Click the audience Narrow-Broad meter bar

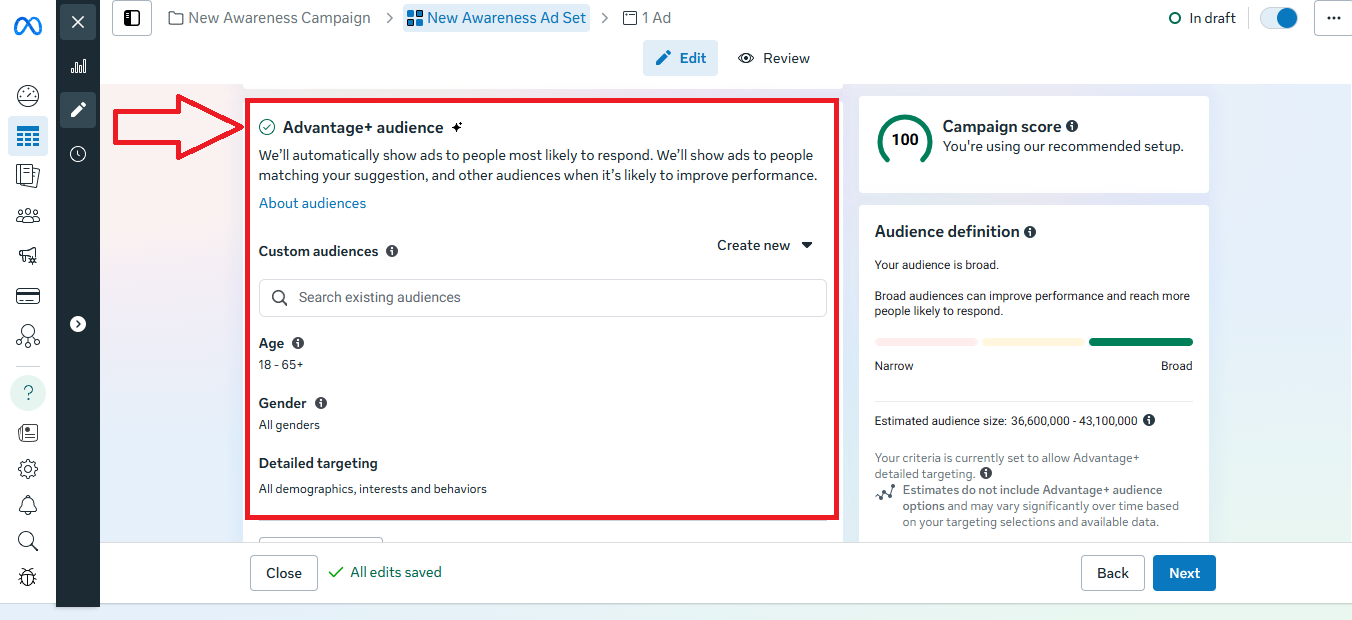coord(1033,342)
